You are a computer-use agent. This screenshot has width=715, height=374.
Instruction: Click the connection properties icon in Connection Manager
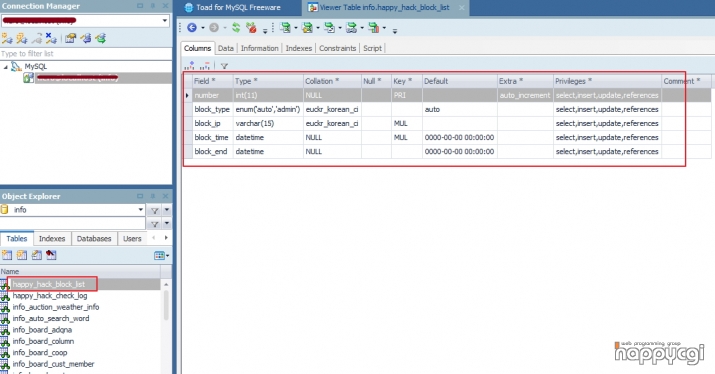tap(70, 39)
